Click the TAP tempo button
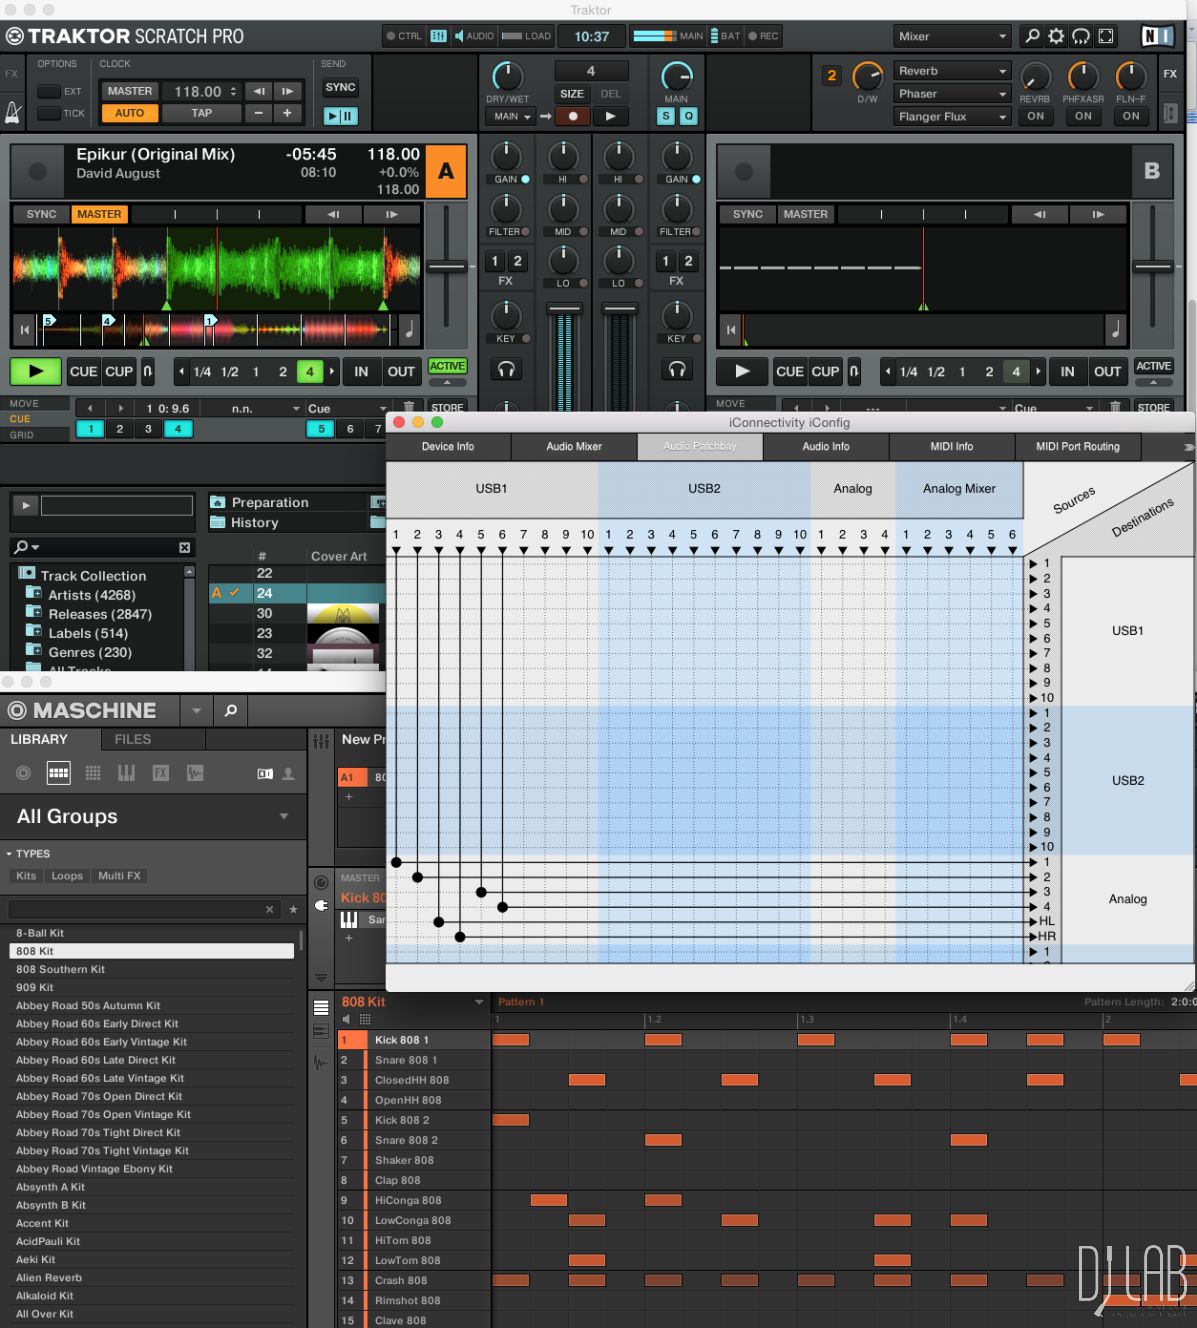 [201, 113]
